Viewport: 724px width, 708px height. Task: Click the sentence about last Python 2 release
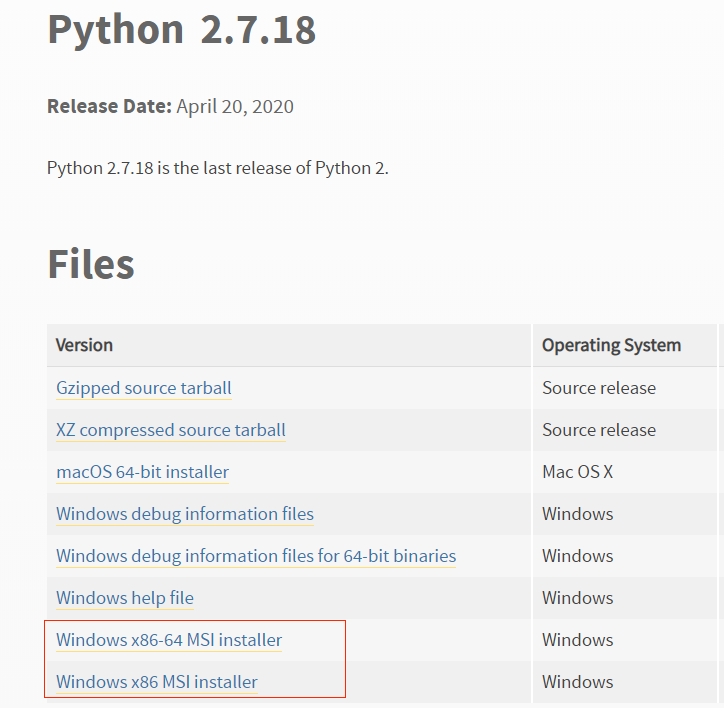[x=217, y=168]
